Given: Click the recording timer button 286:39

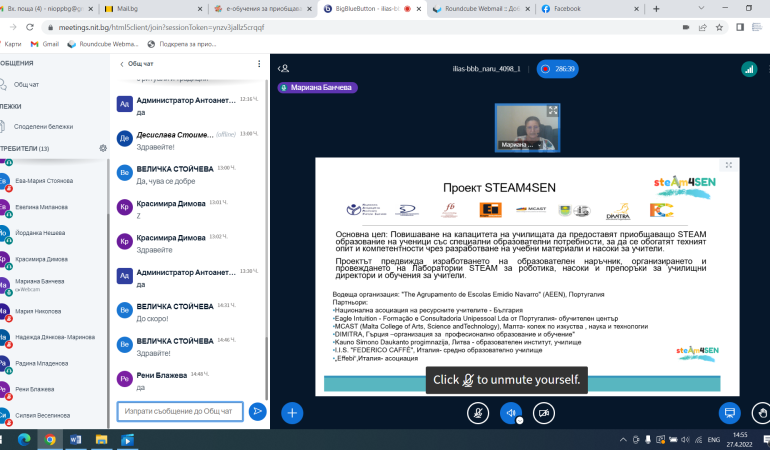Looking at the screenshot, I should [x=558, y=68].
